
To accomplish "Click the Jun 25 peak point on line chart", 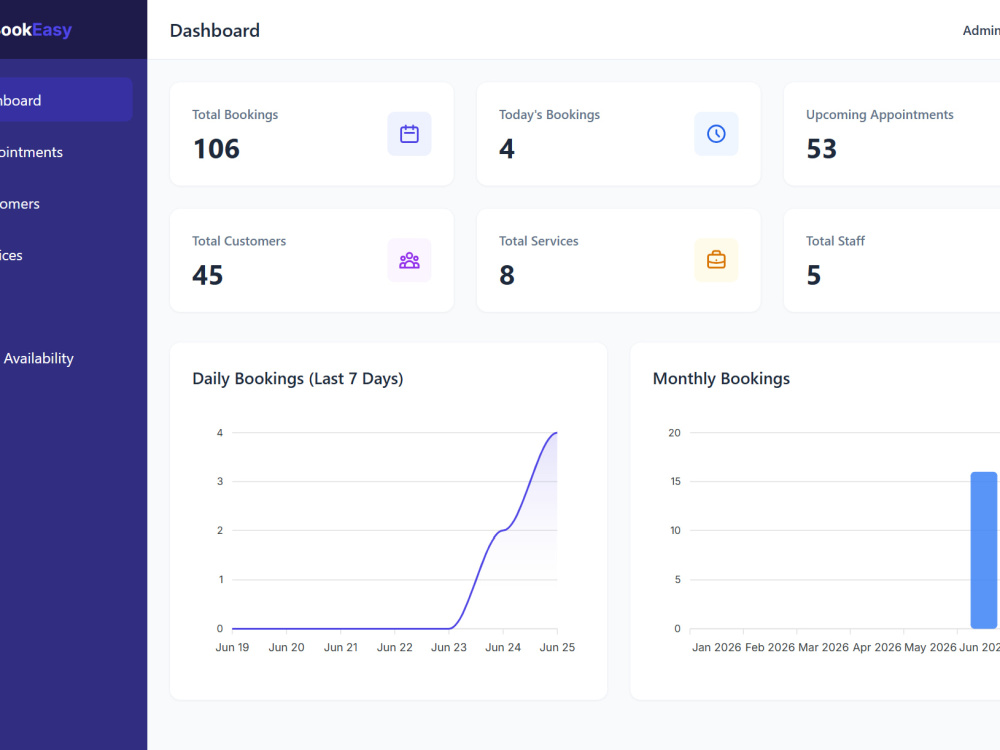I will pos(557,433).
